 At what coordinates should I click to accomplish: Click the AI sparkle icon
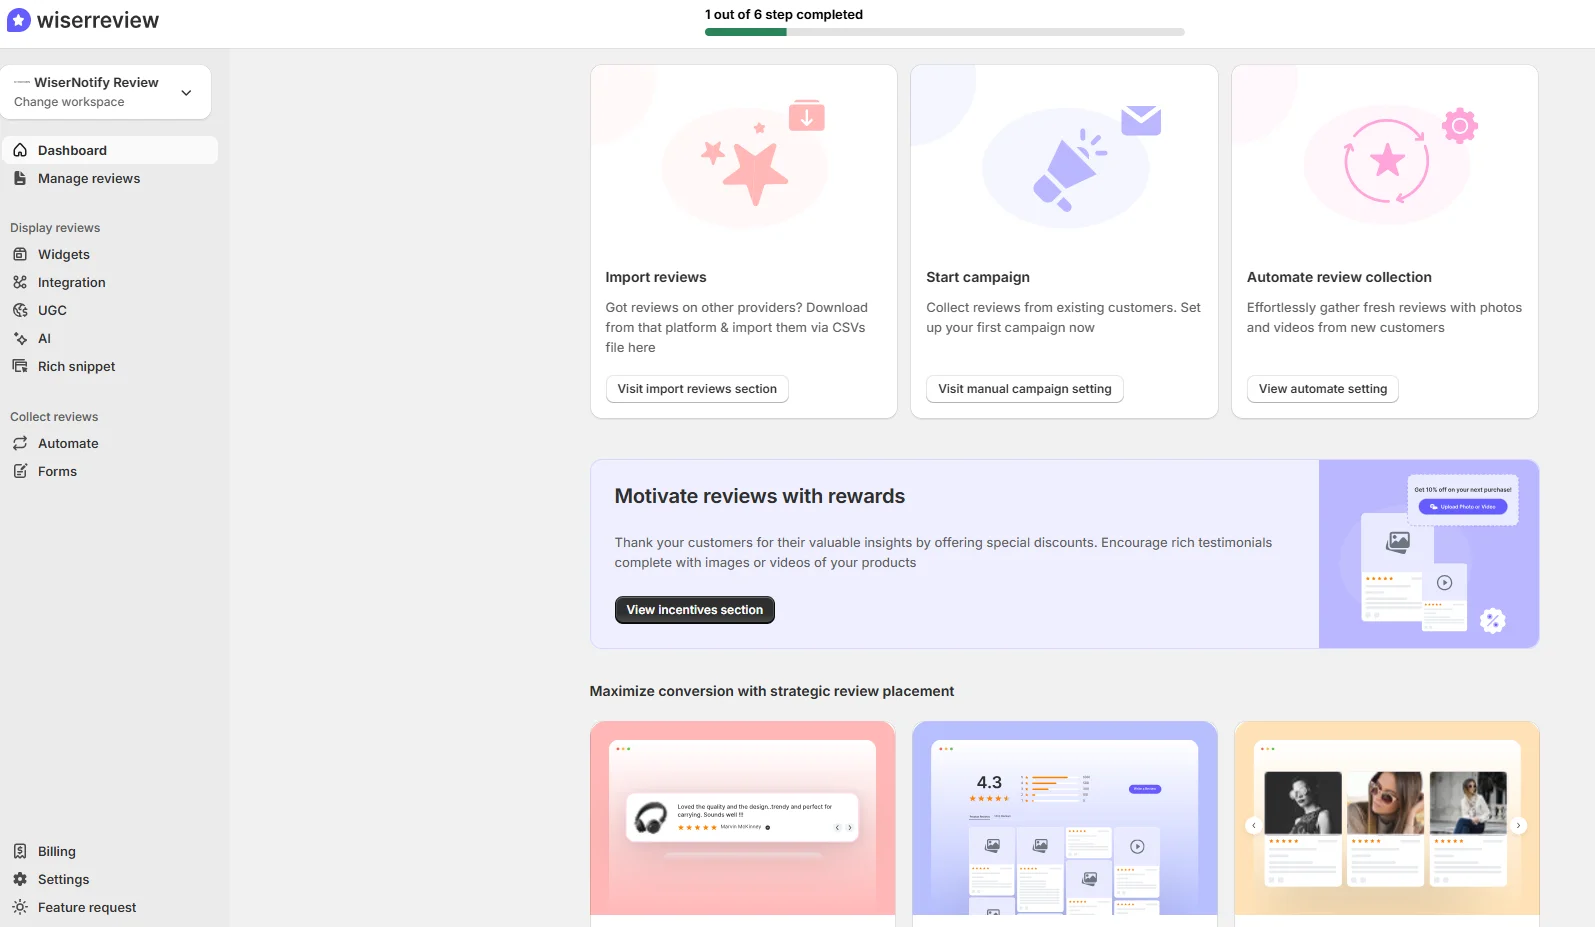pyautogui.click(x=20, y=338)
